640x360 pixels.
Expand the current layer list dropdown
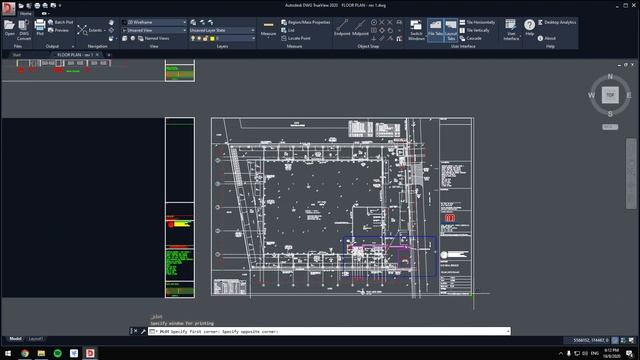(253, 38)
